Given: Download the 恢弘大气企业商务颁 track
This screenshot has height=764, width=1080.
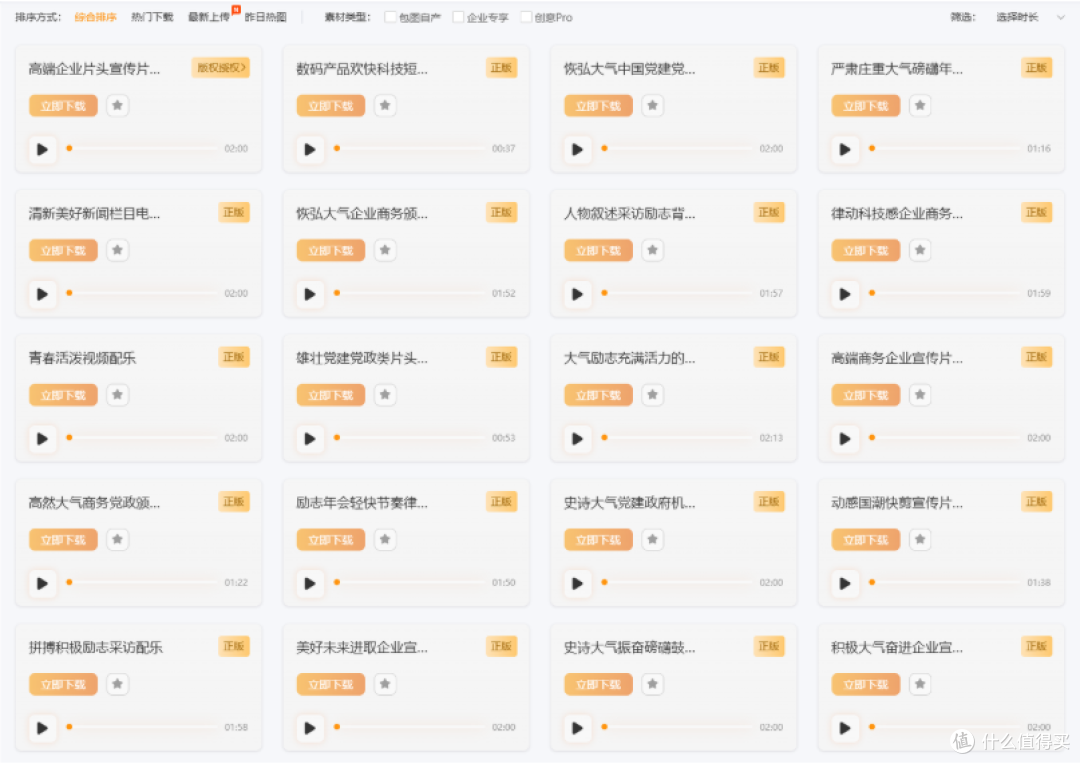Looking at the screenshot, I should click(x=331, y=251).
